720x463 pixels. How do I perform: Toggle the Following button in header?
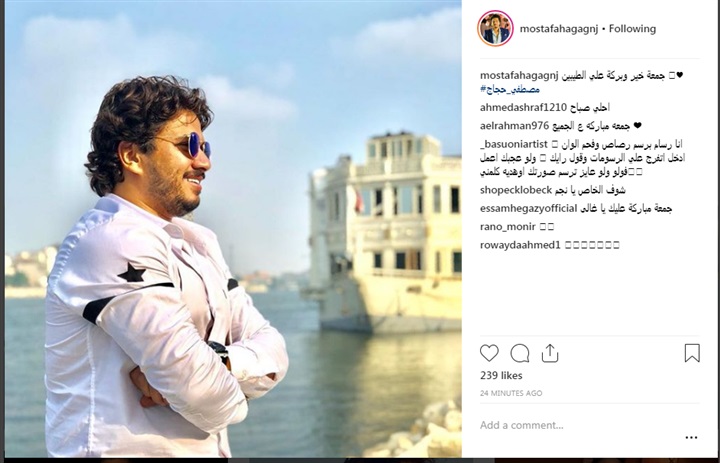point(632,29)
